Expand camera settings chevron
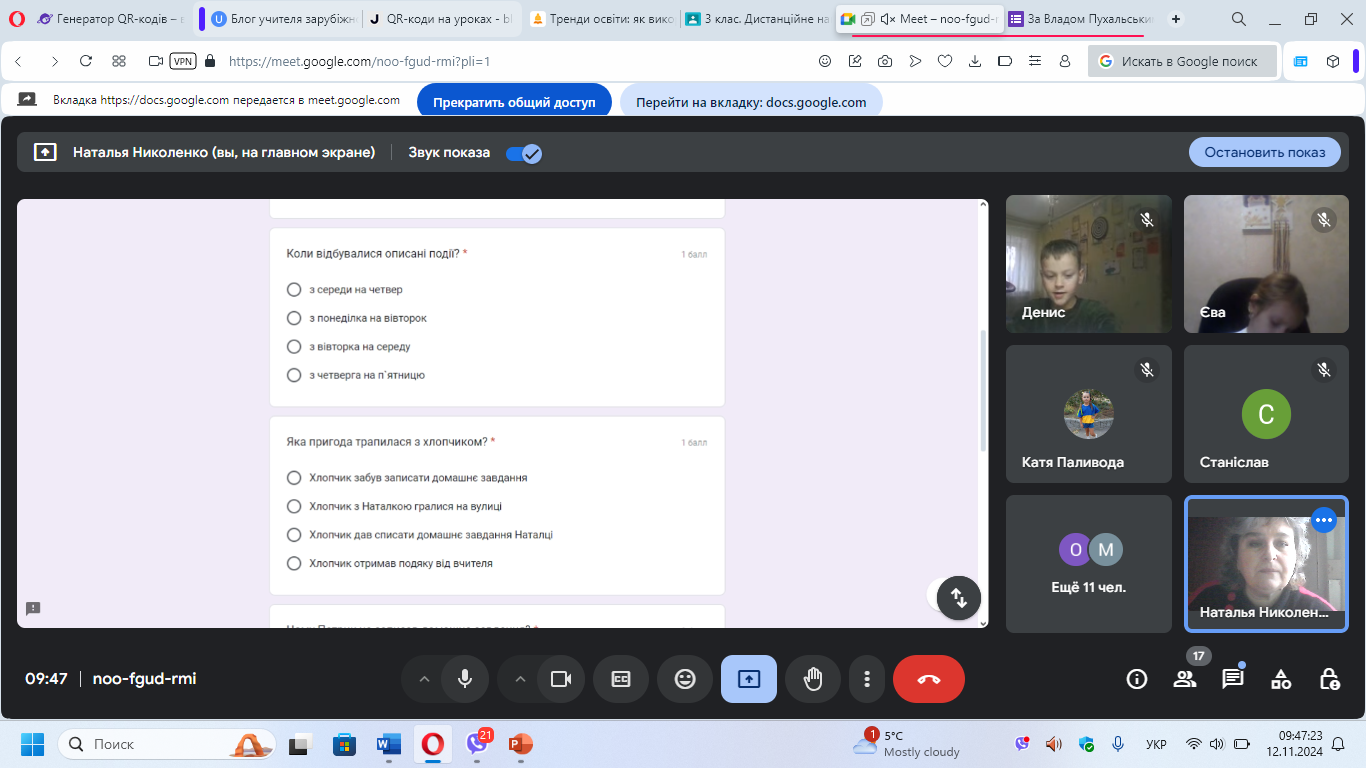Image resolution: width=1366 pixels, height=768 pixels. (x=520, y=679)
